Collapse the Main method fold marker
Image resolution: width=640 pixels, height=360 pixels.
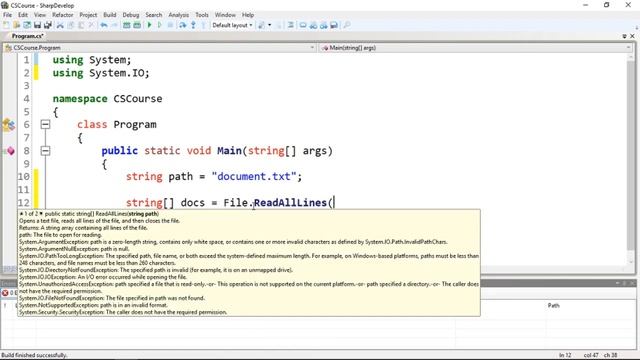point(45,151)
